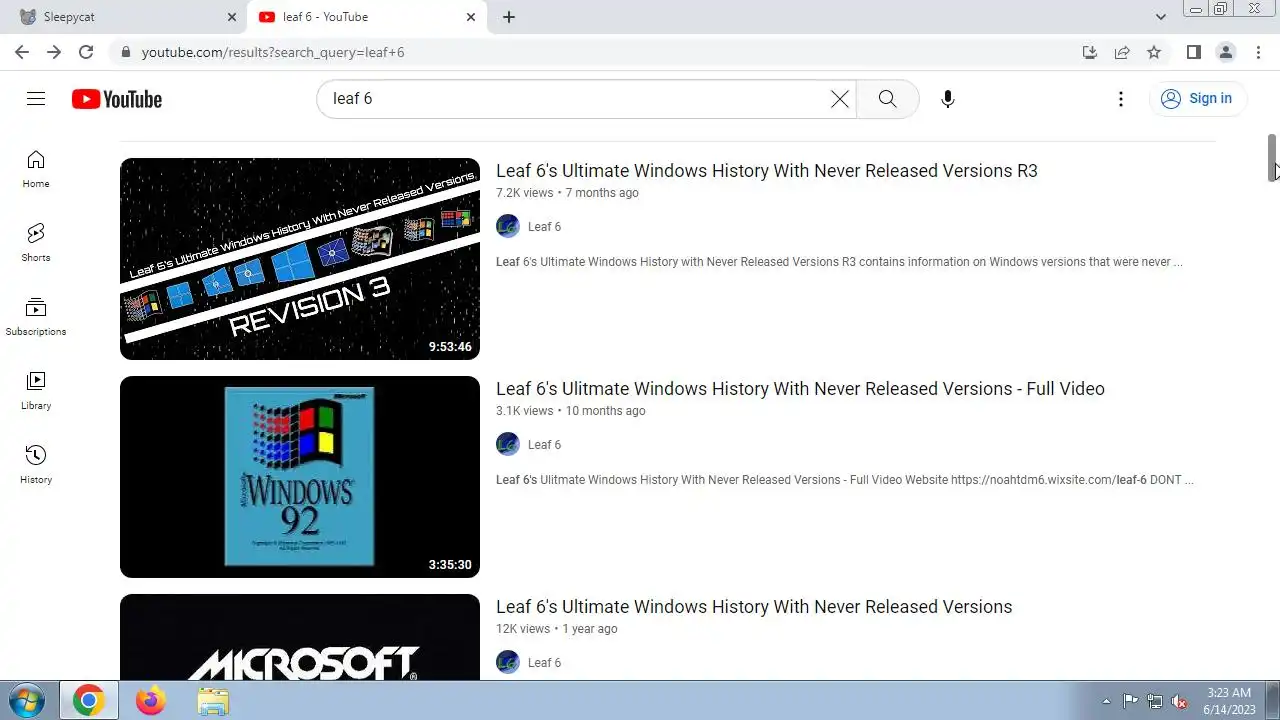1280x720 pixels.
Task: Click the Sign in button
Action: click(x=1197, y=98)
